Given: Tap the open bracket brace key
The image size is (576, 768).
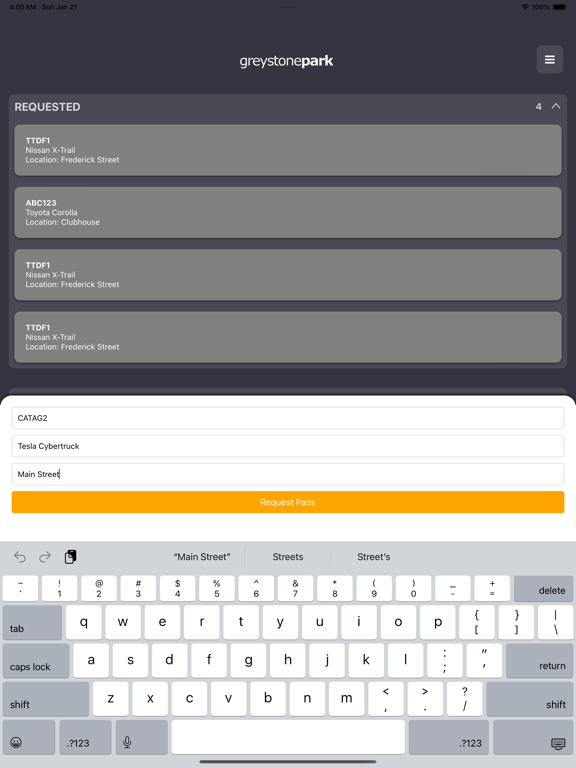Looking at the screenshot, I should click(x=477, y=623).
